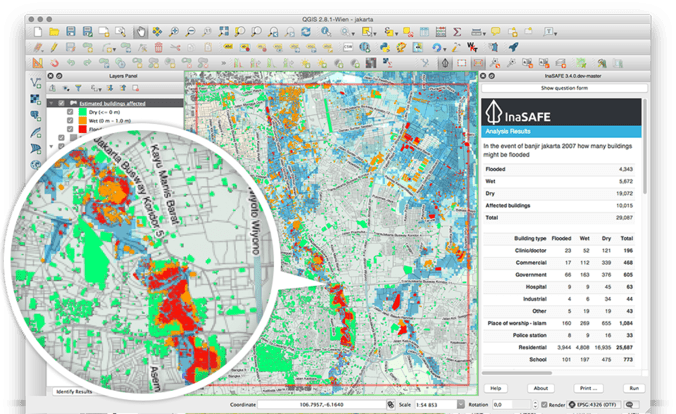Viewport: 676px width, 414px height.
Task: Click the Run button in InaSAFE
Action: pos(633,387)
